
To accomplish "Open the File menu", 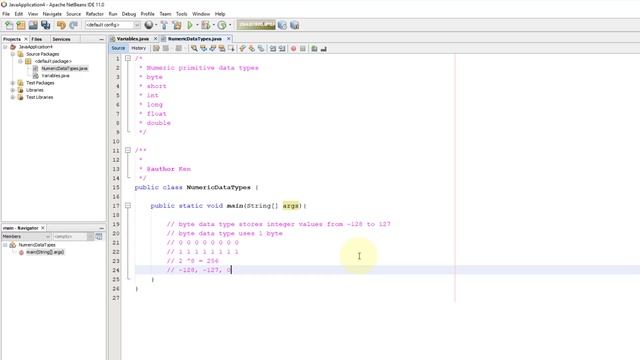I will [6, 14].
